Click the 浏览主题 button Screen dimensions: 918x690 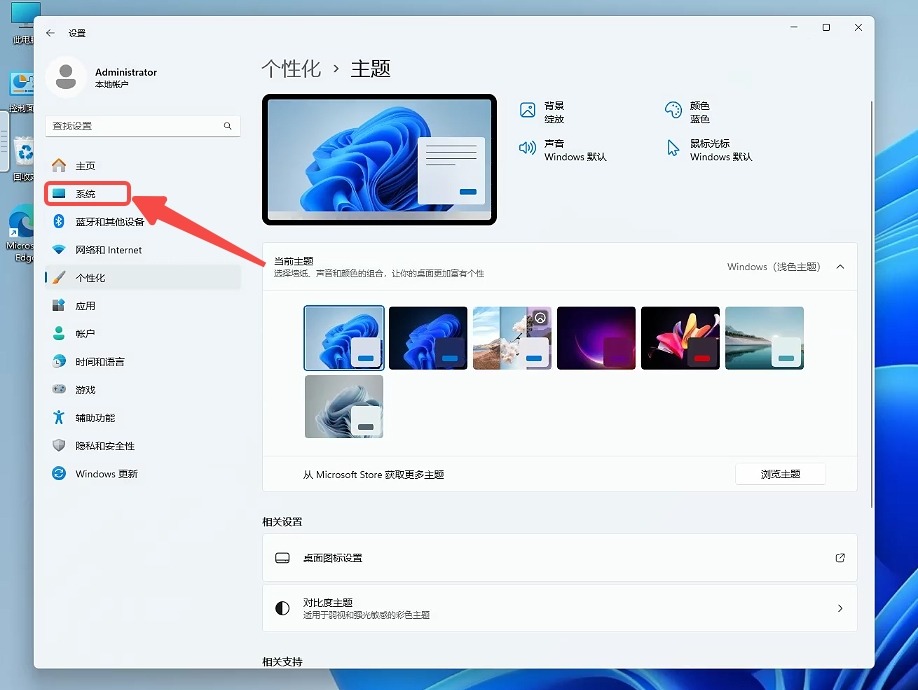780,474
